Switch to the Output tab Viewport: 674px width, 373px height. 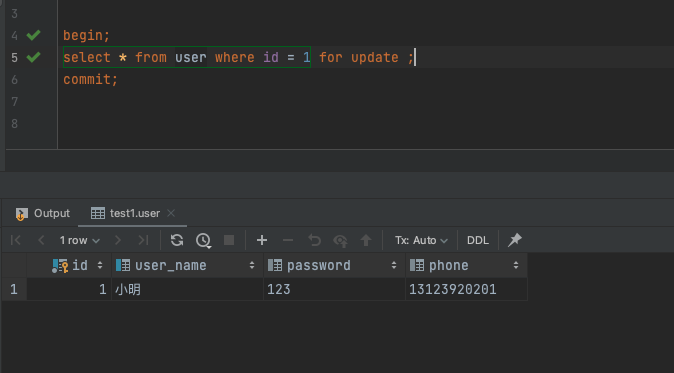43,213
